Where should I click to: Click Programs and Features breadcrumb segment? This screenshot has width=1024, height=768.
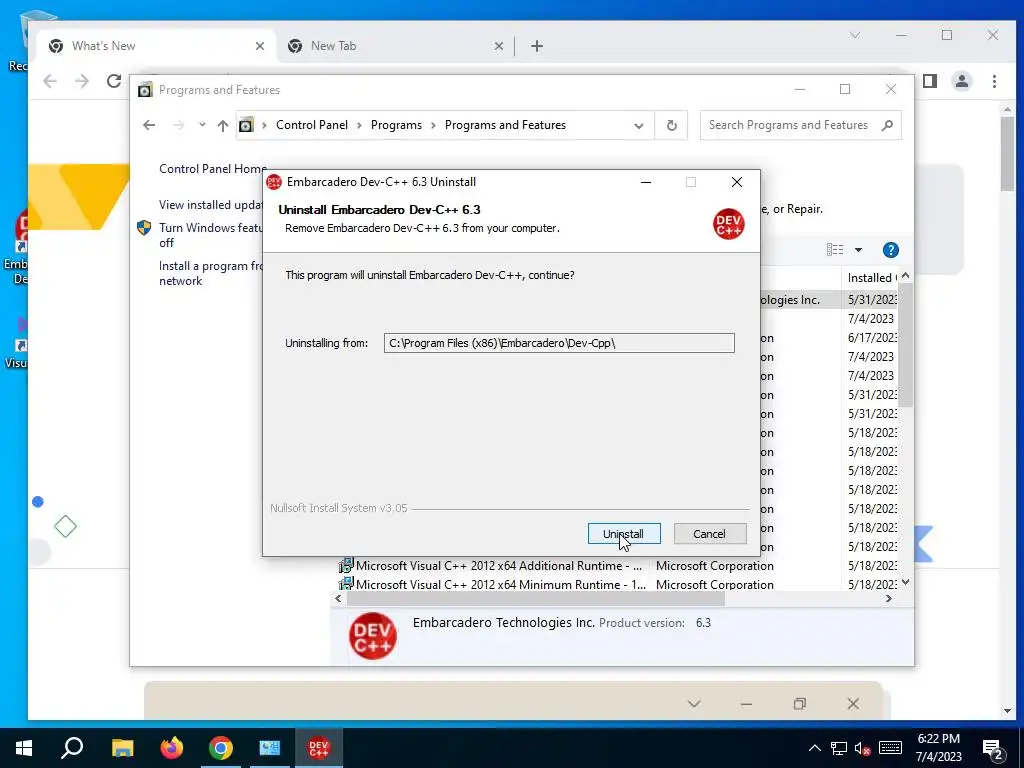click(505, 125)
